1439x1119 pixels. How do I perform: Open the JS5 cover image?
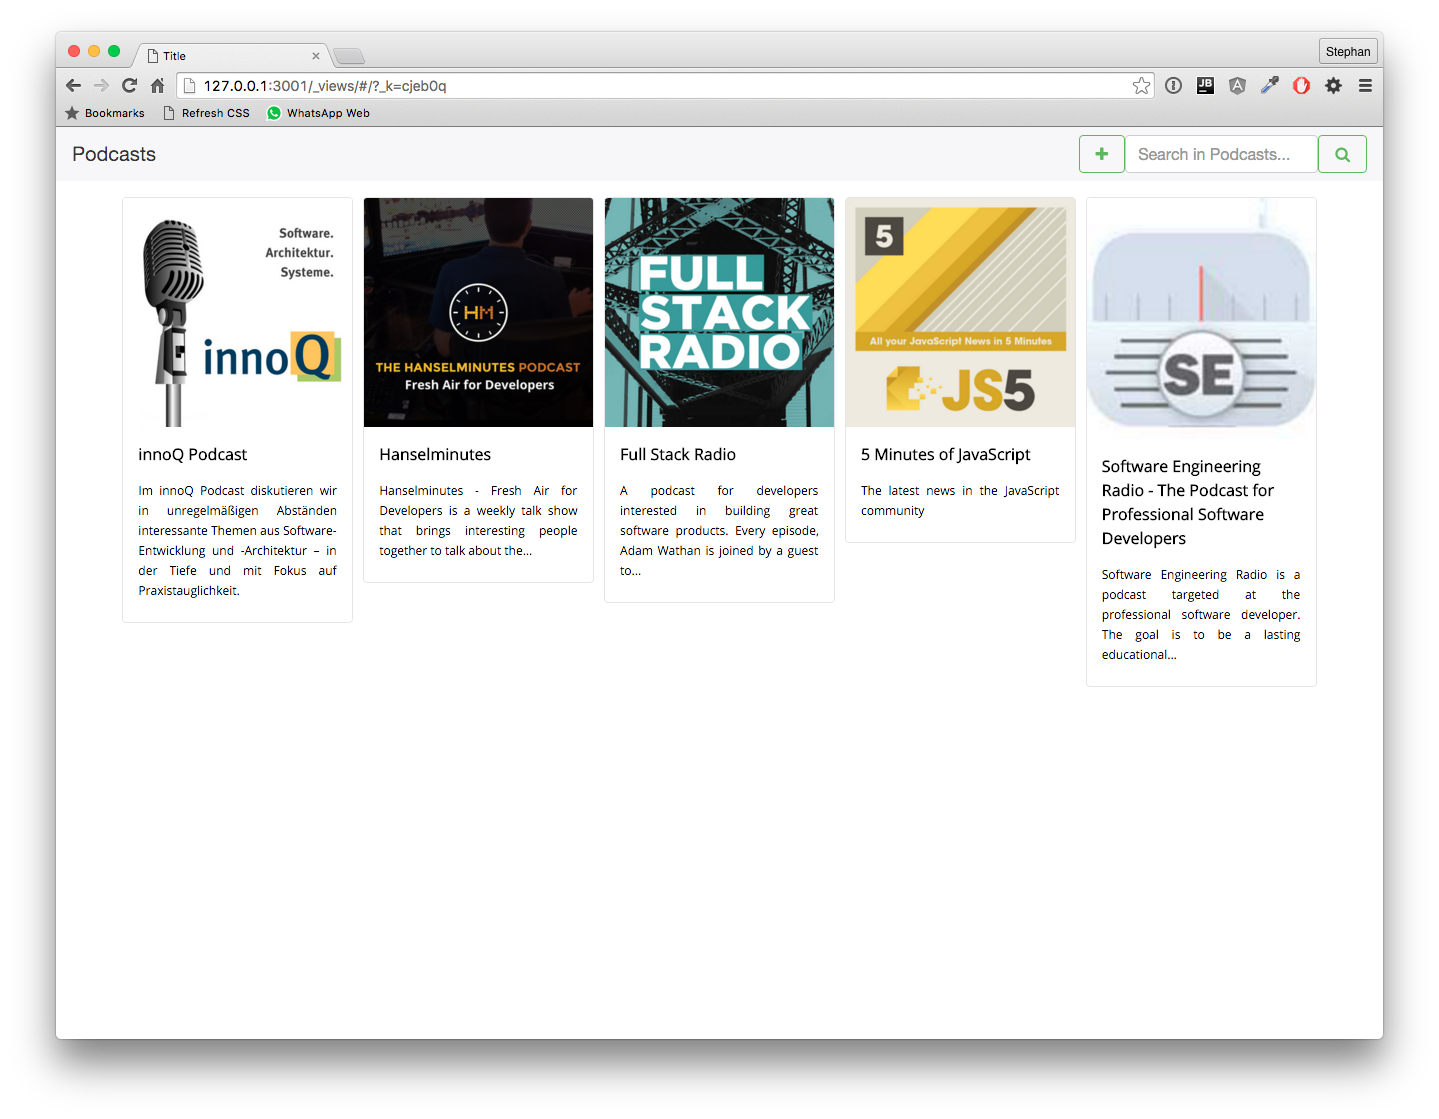tap(960, 312)
